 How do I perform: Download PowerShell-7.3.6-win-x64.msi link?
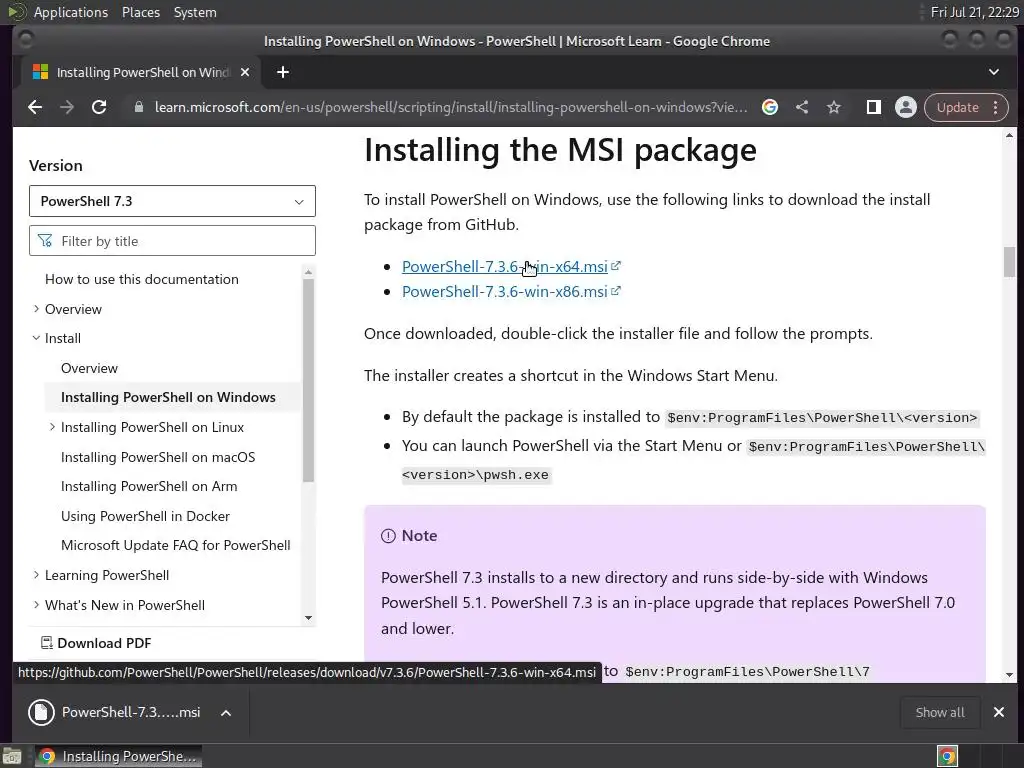point(504,266)
